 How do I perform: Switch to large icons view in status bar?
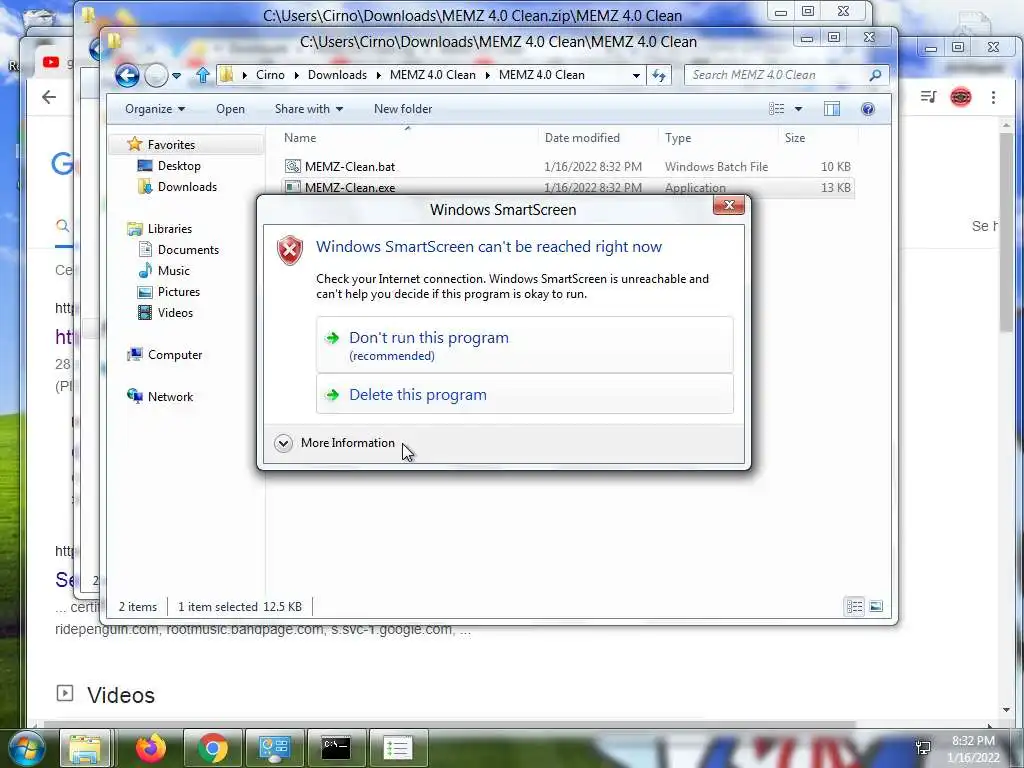(876, 607)
